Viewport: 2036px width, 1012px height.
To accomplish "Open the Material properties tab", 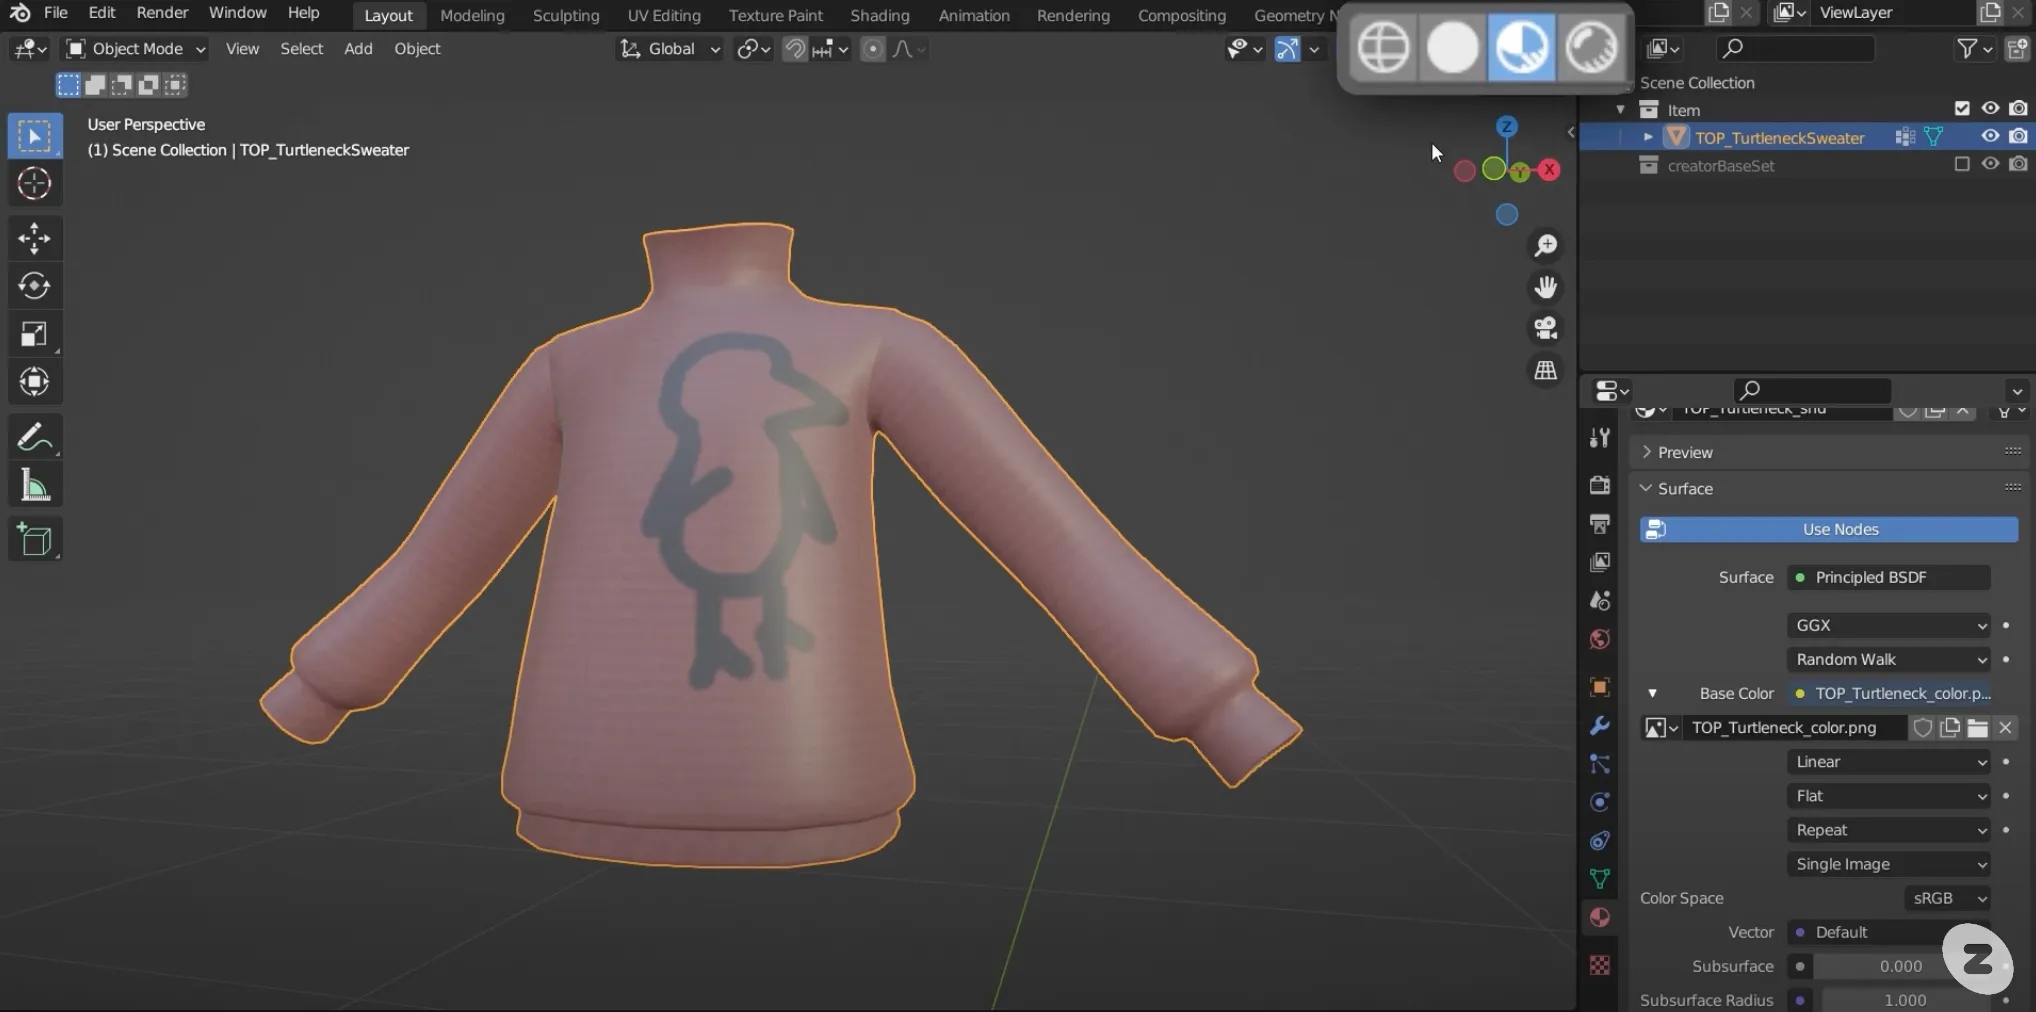I will [x=1600, y=918].
